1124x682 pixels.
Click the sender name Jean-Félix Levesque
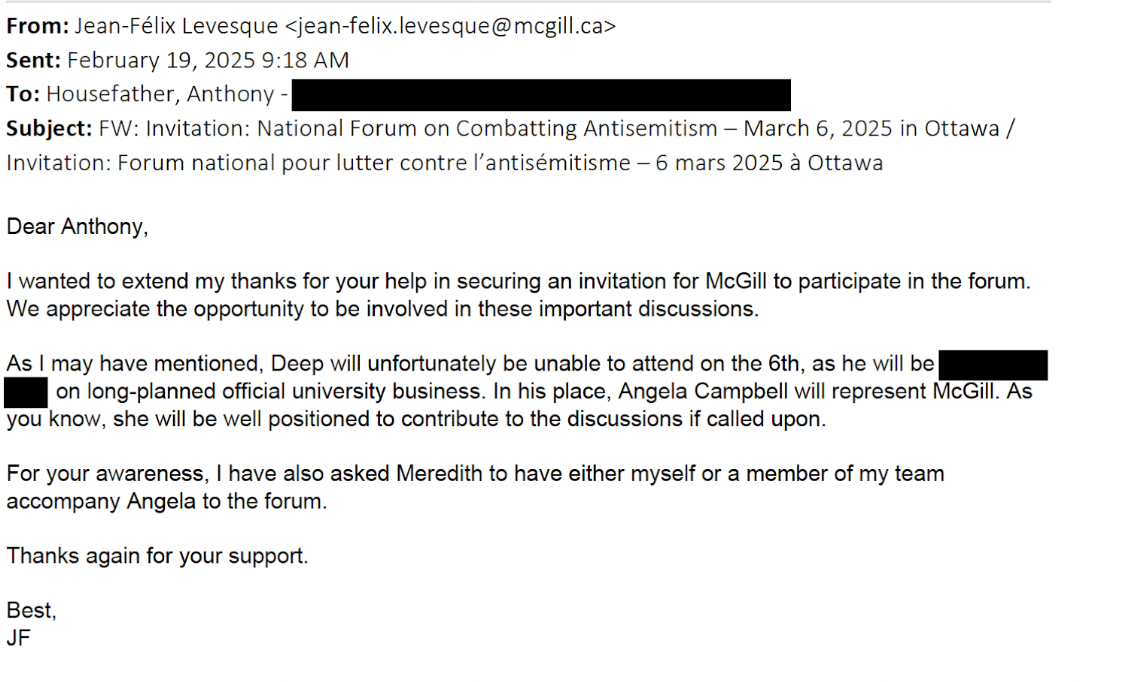[172, 26]
